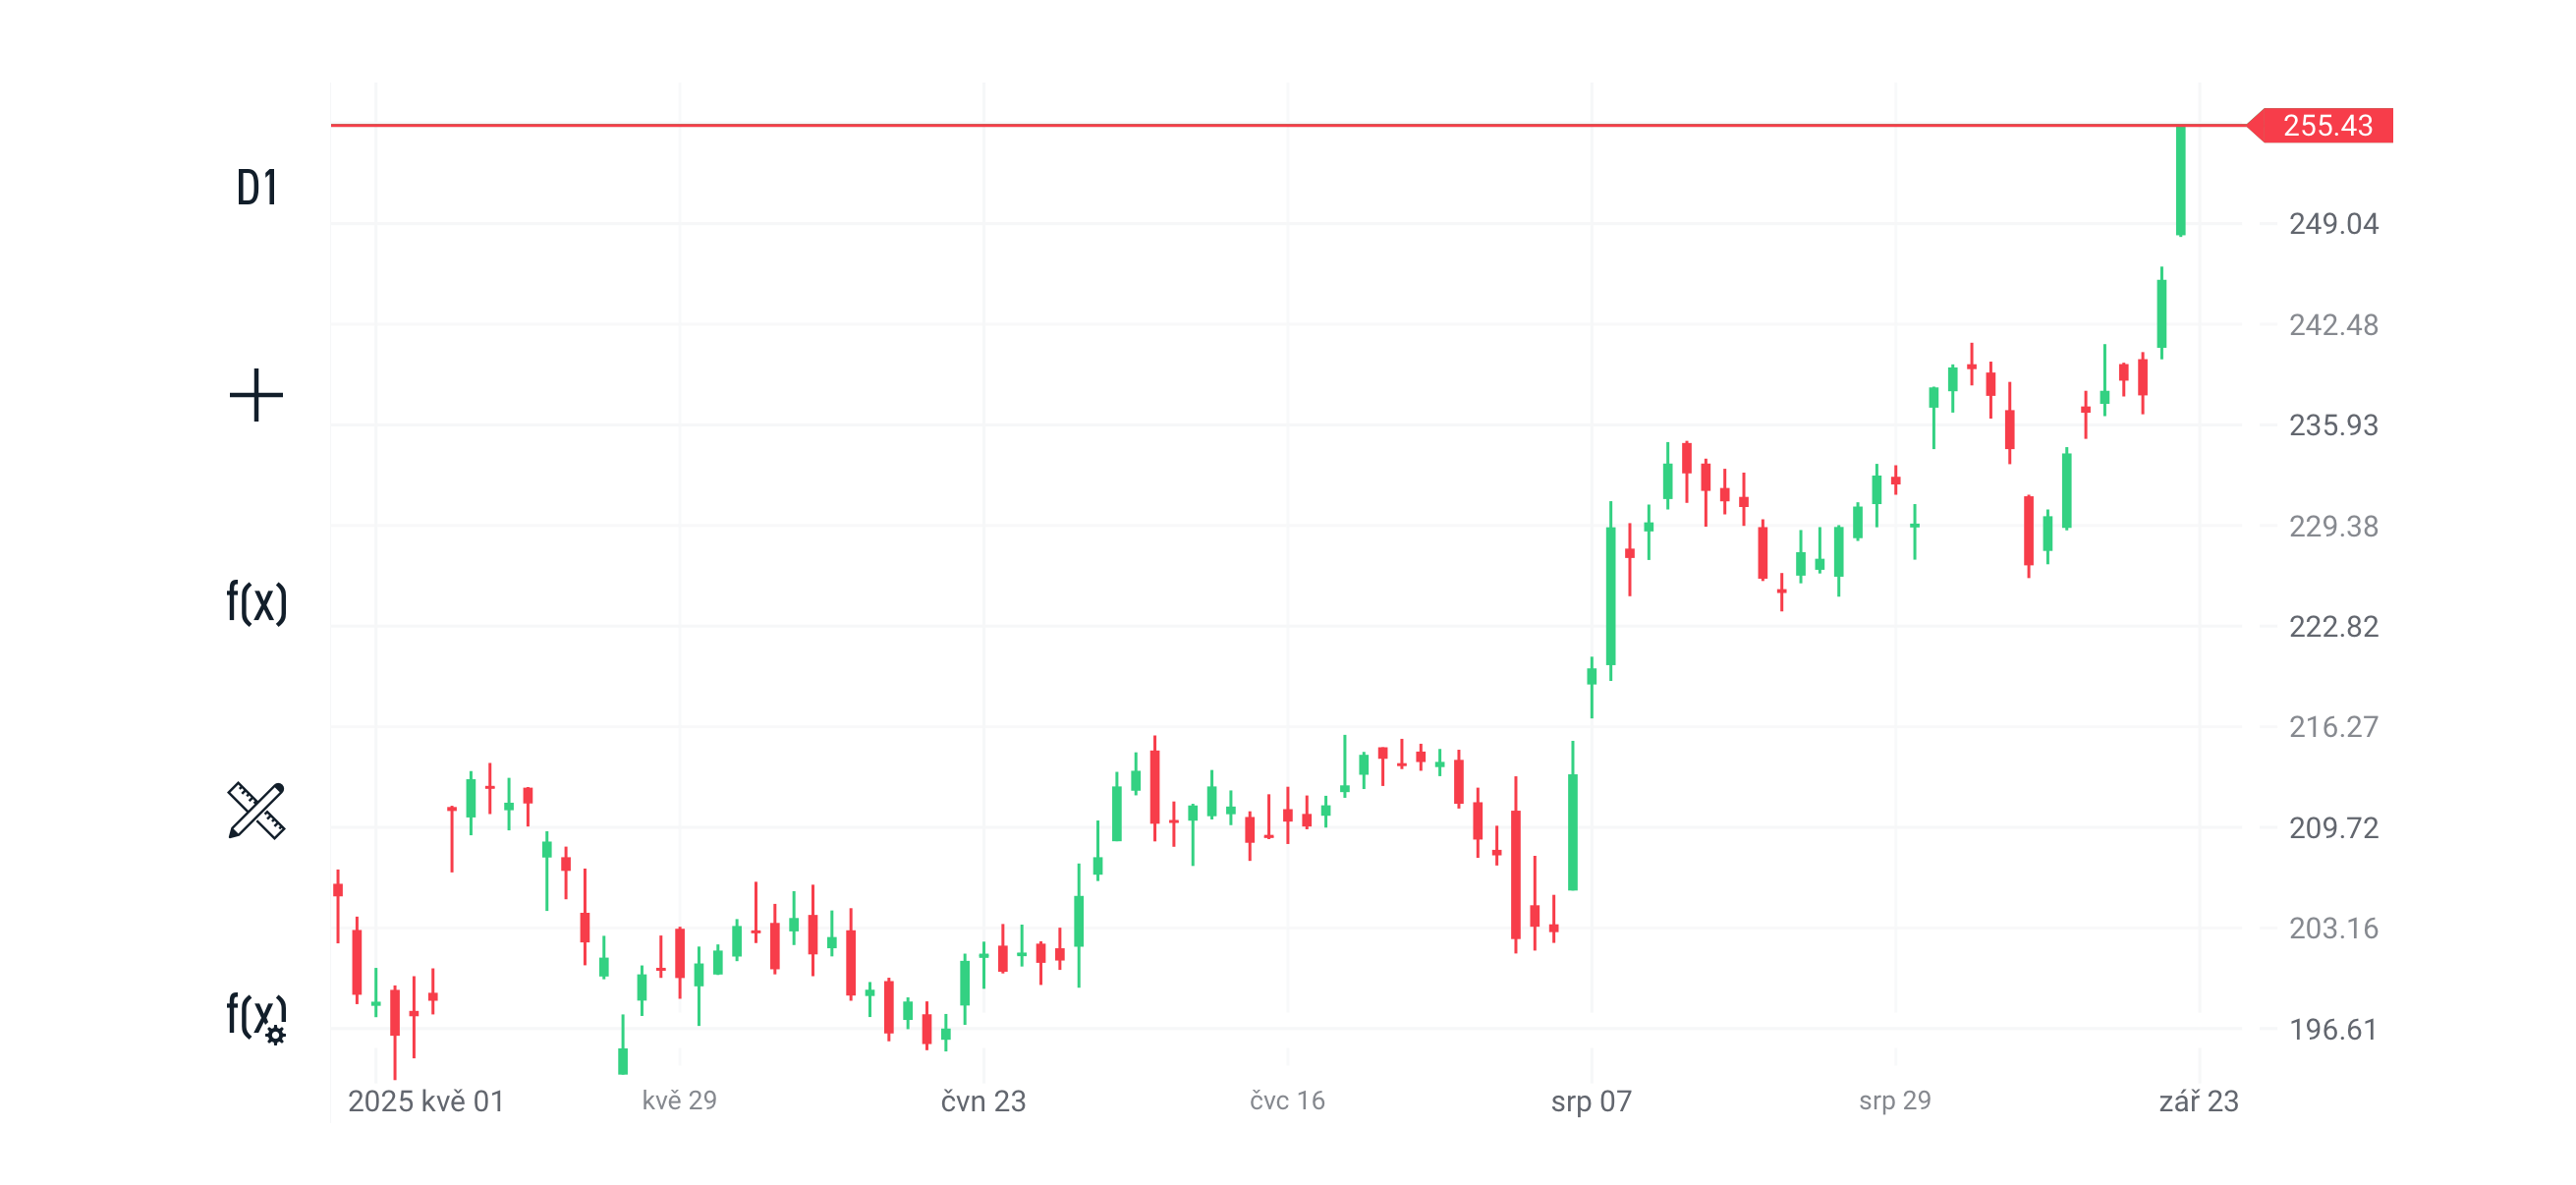2576x1185 pixels.
Task: Select the 222.82 price axis label
Action: (2333, 627)
